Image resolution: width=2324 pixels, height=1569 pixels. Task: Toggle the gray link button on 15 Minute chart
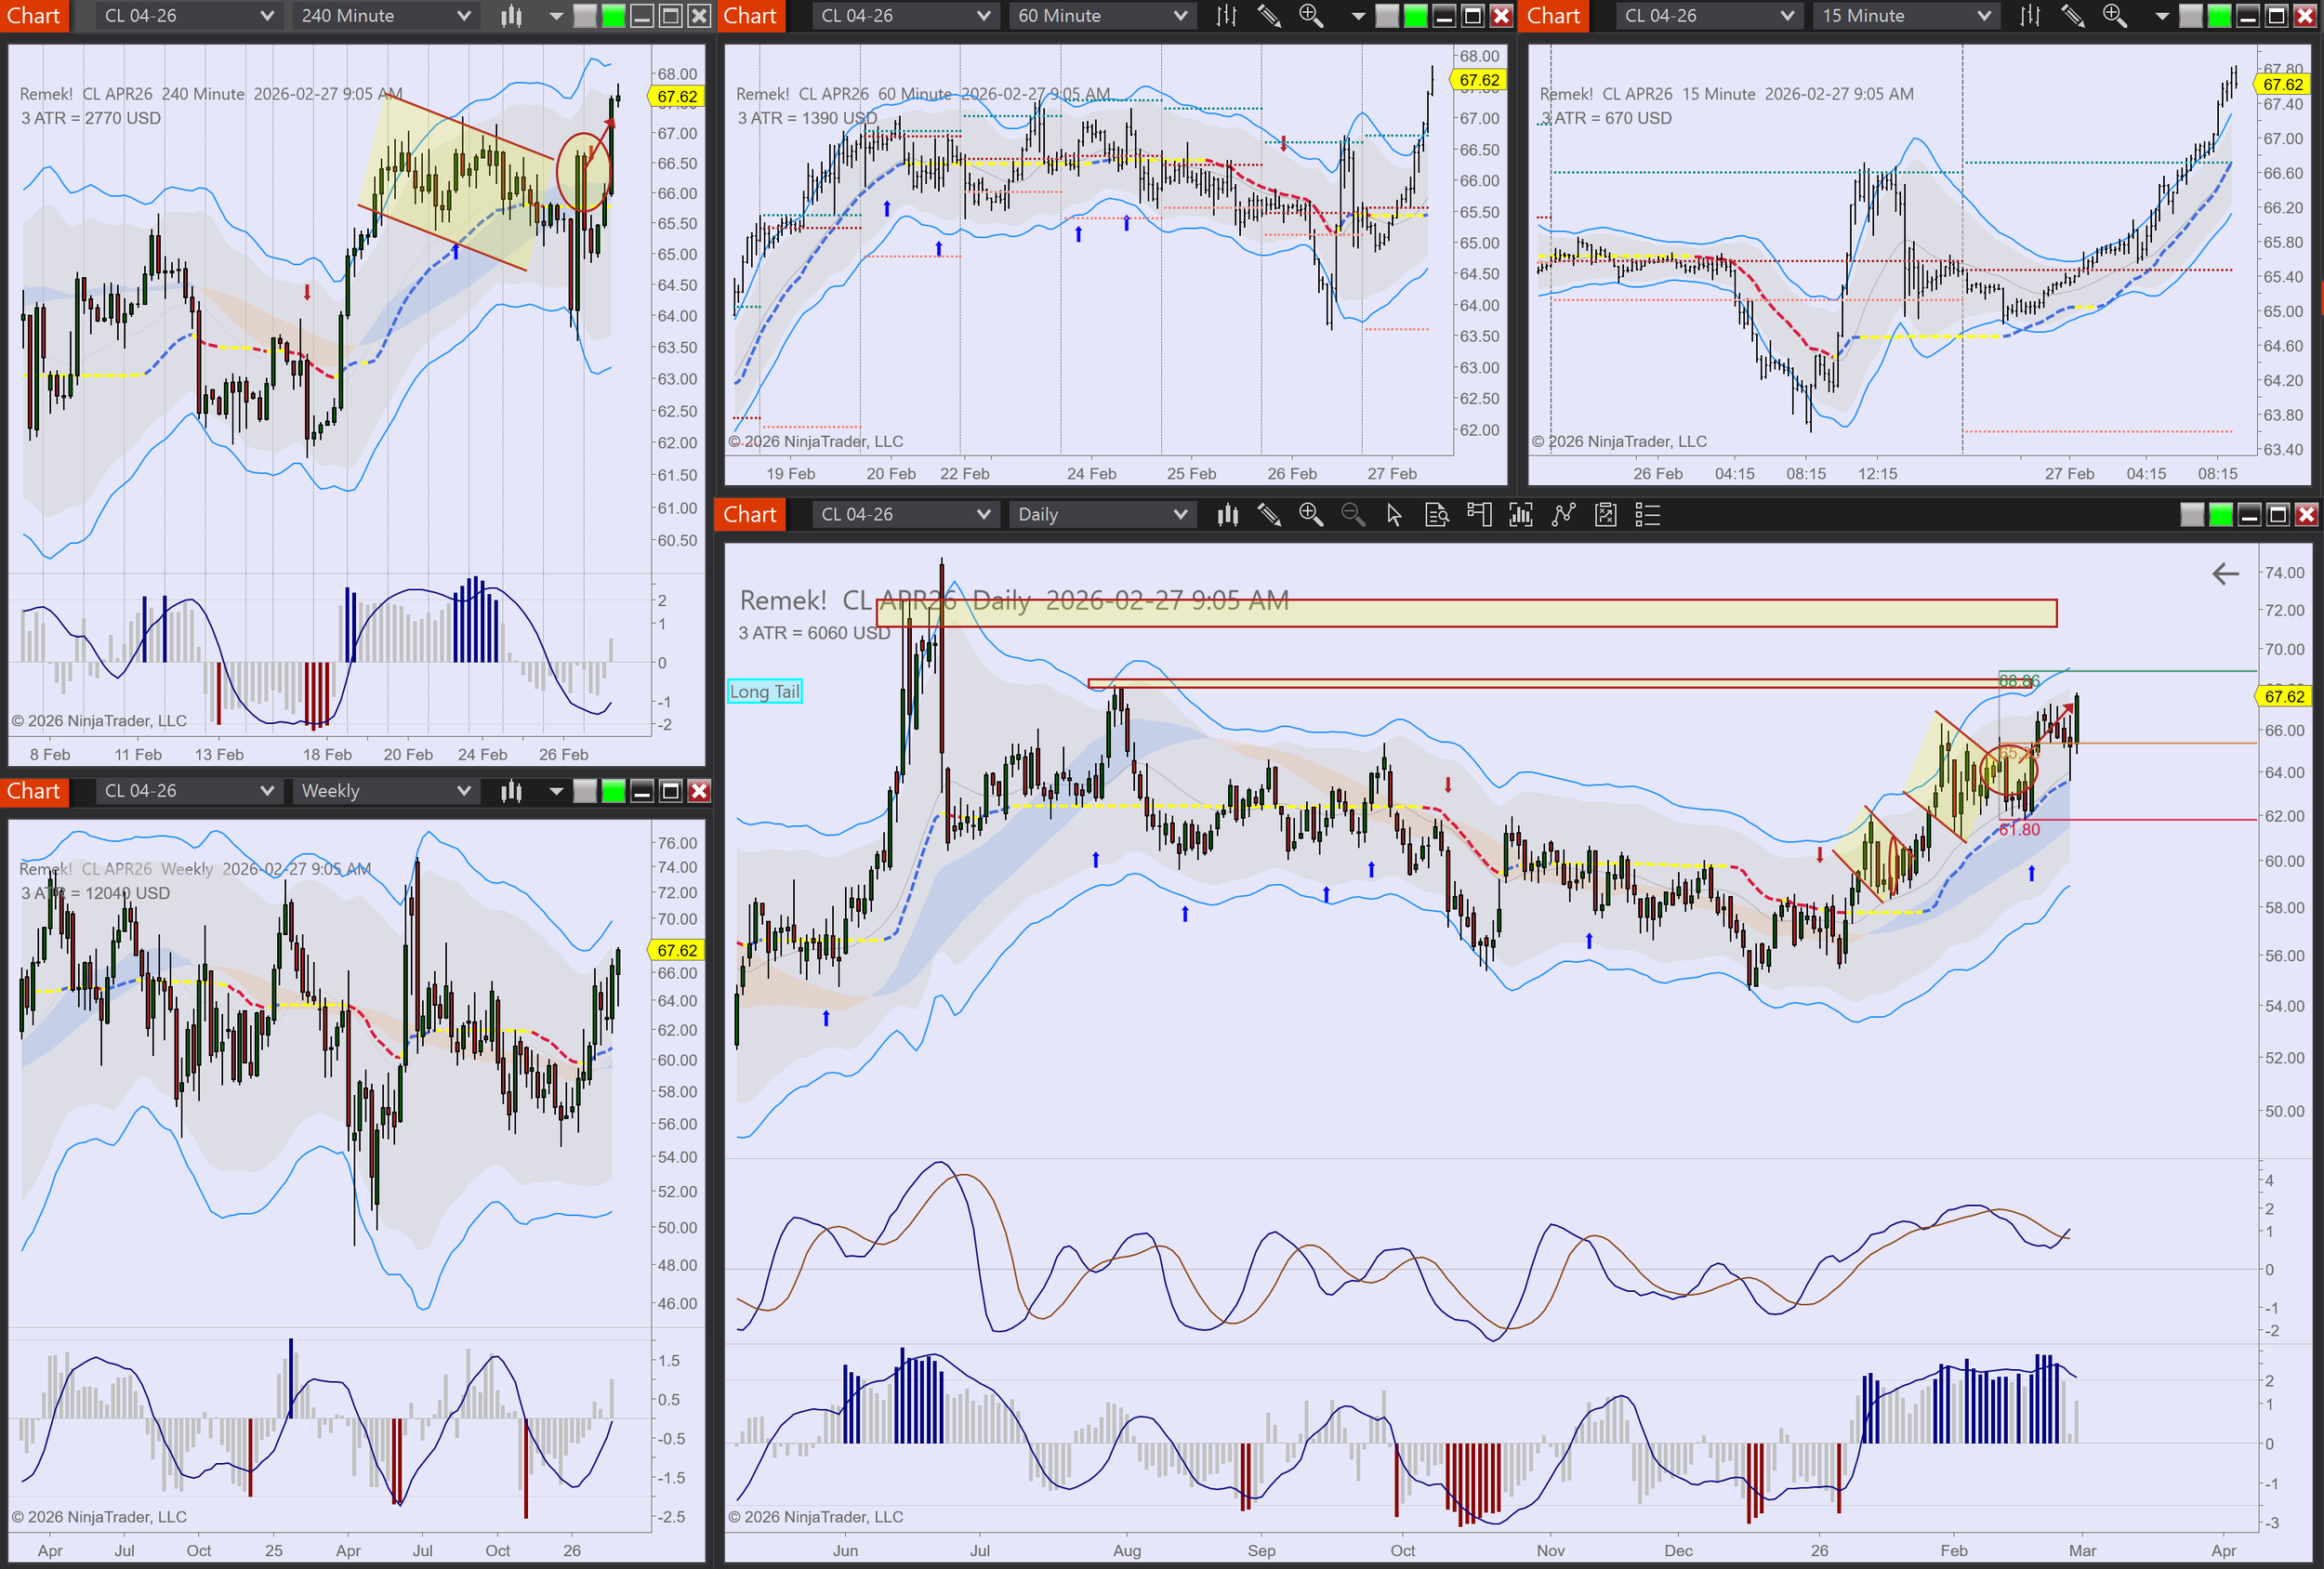point(2190,16)
